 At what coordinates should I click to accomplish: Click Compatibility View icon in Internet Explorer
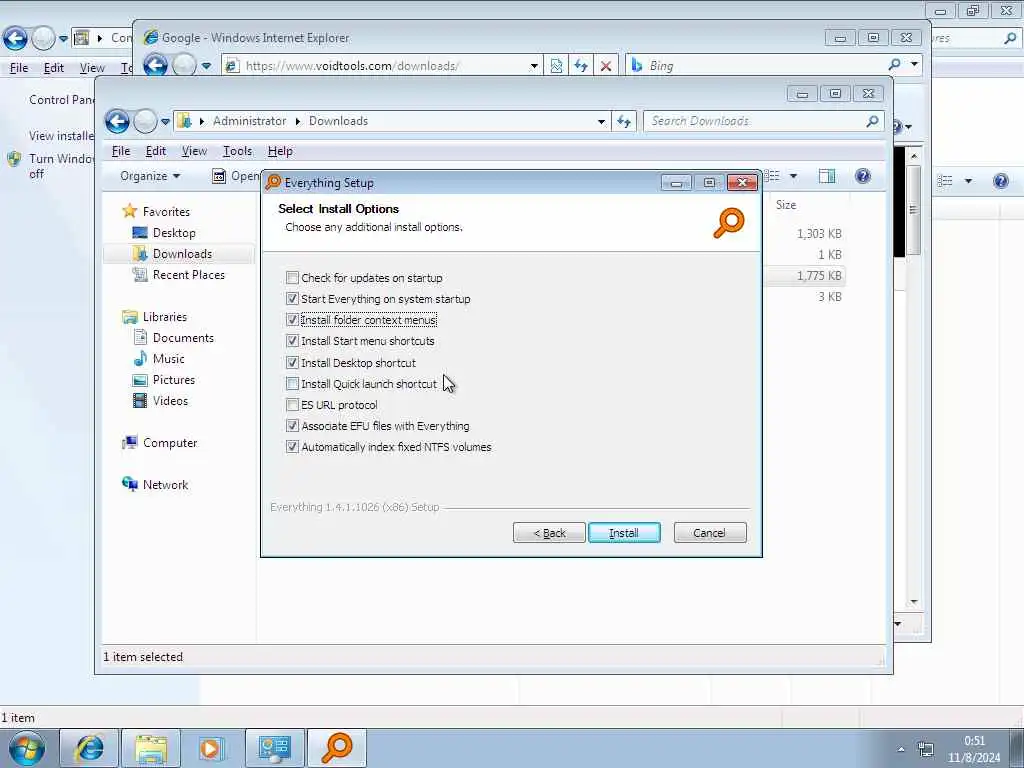(556, 65)
